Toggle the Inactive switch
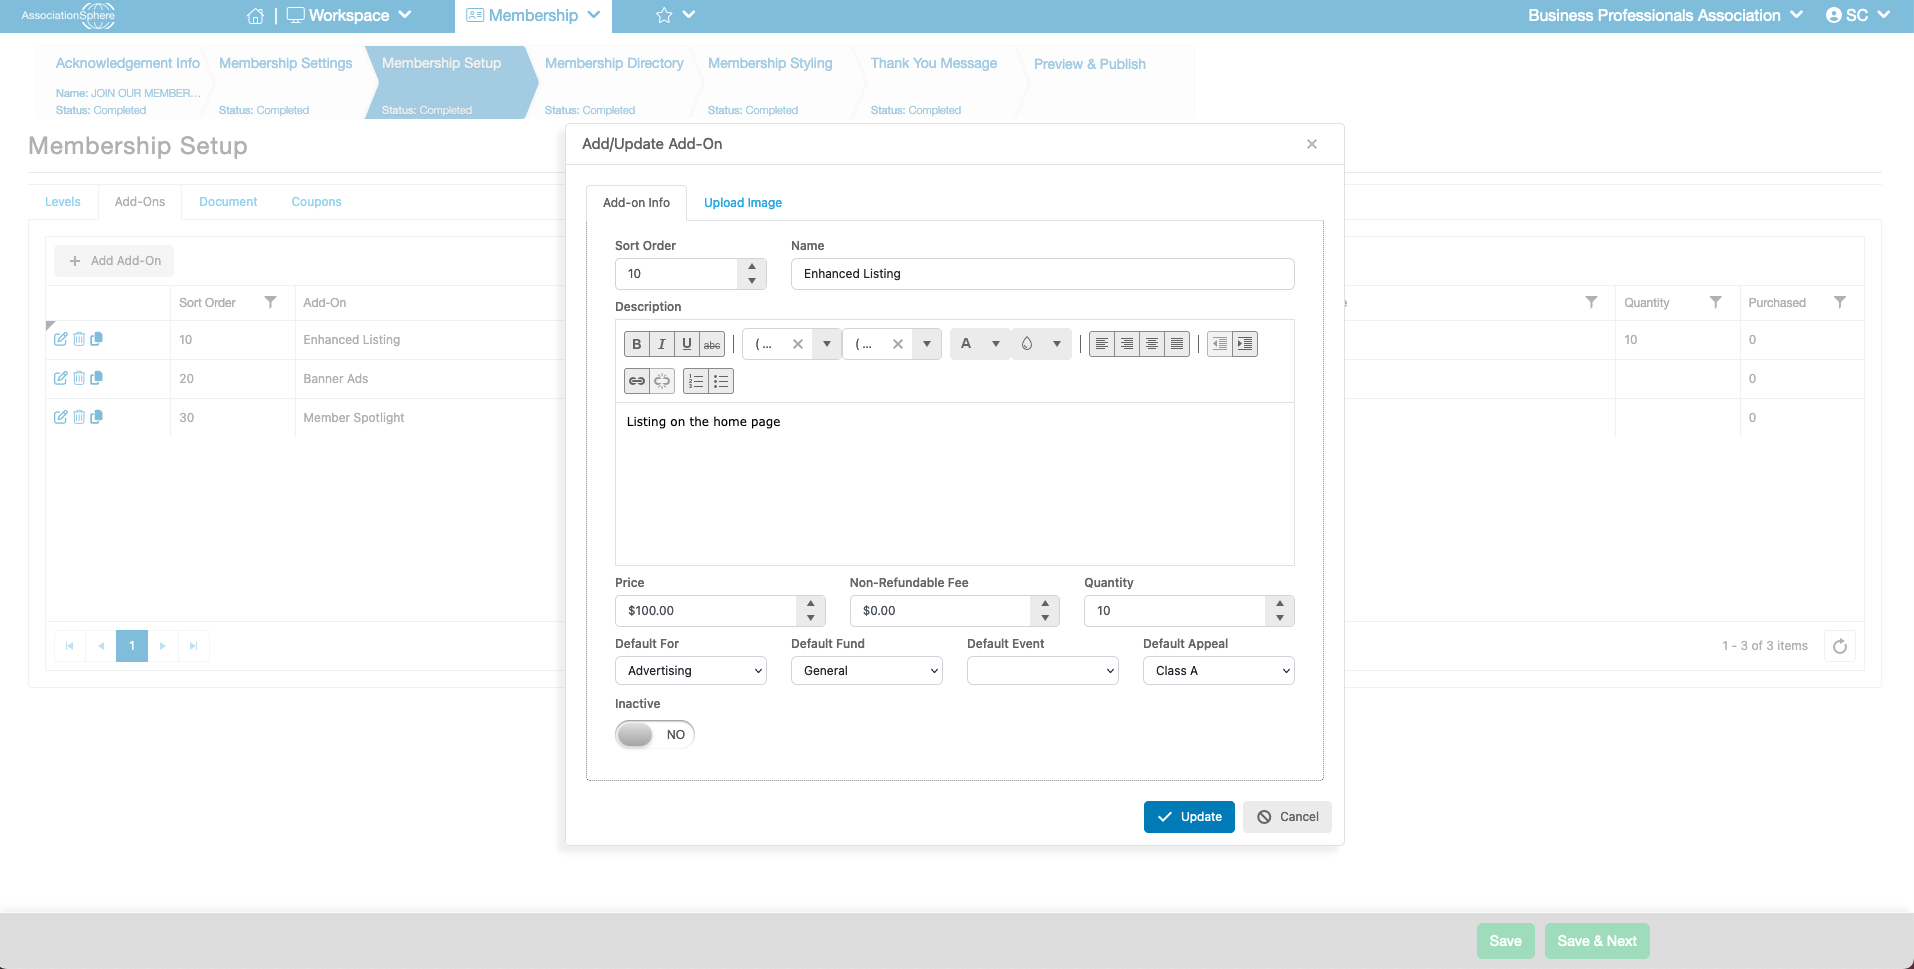1914x969 pixels. coord(655,735)
